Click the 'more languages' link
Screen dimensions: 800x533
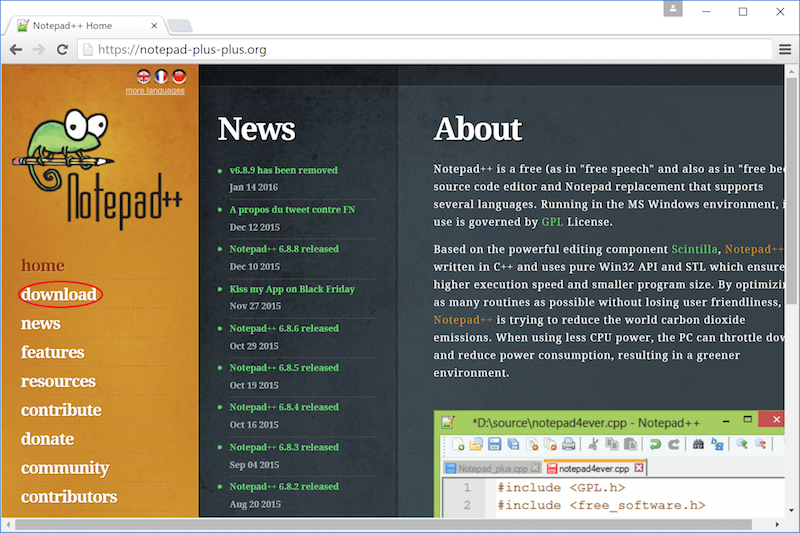[155, 90]
